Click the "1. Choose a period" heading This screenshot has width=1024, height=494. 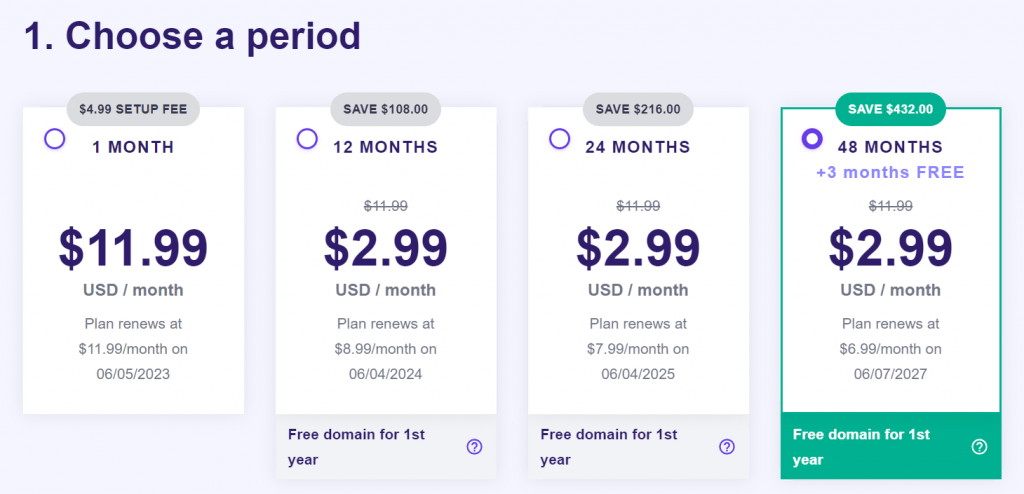coord(192,37)
